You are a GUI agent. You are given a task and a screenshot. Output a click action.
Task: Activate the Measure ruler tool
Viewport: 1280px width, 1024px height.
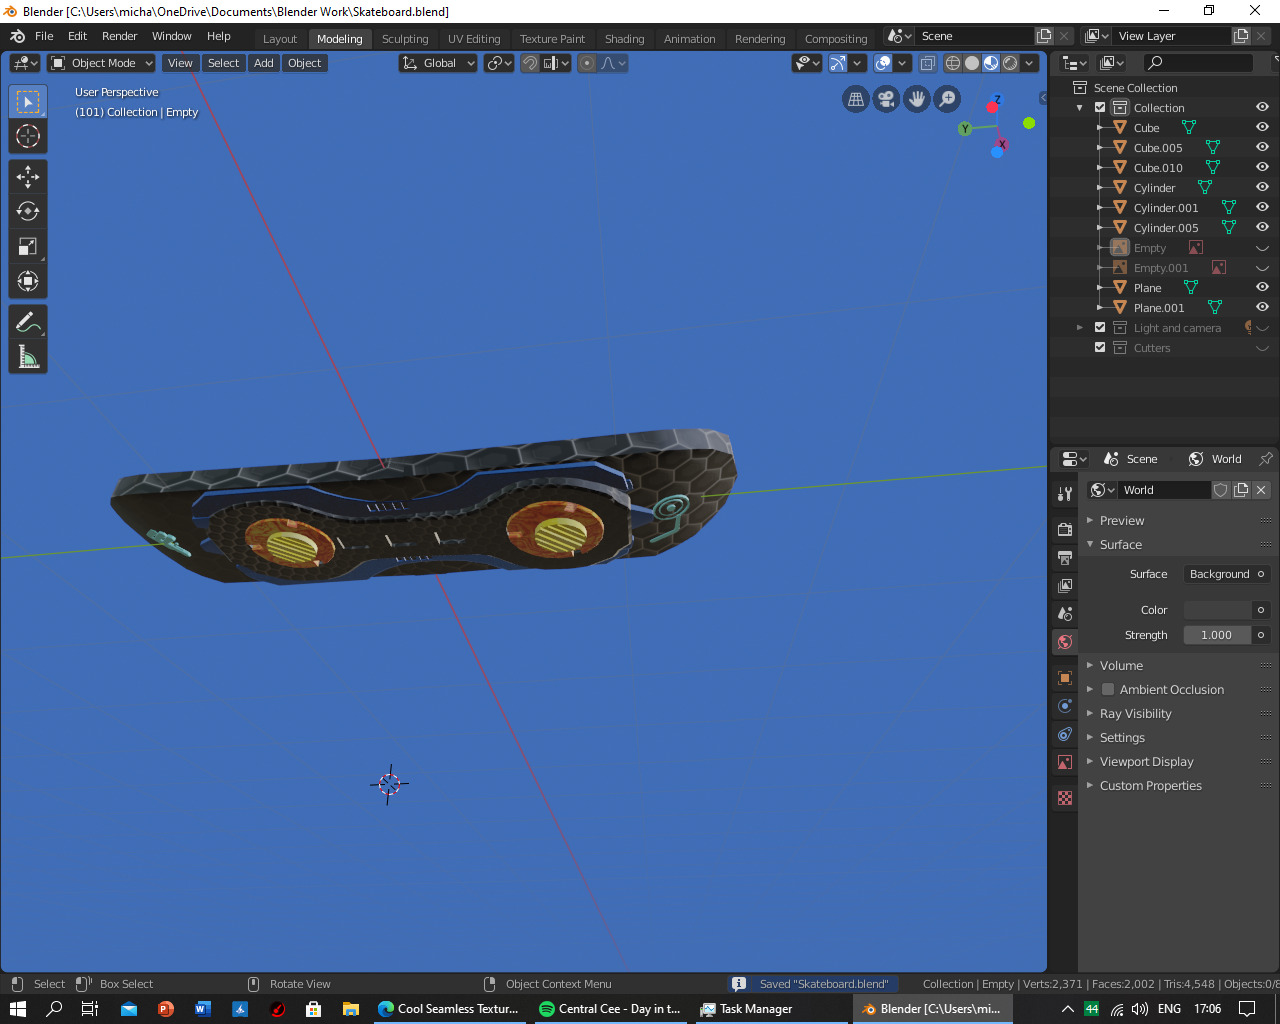point(28,357)
